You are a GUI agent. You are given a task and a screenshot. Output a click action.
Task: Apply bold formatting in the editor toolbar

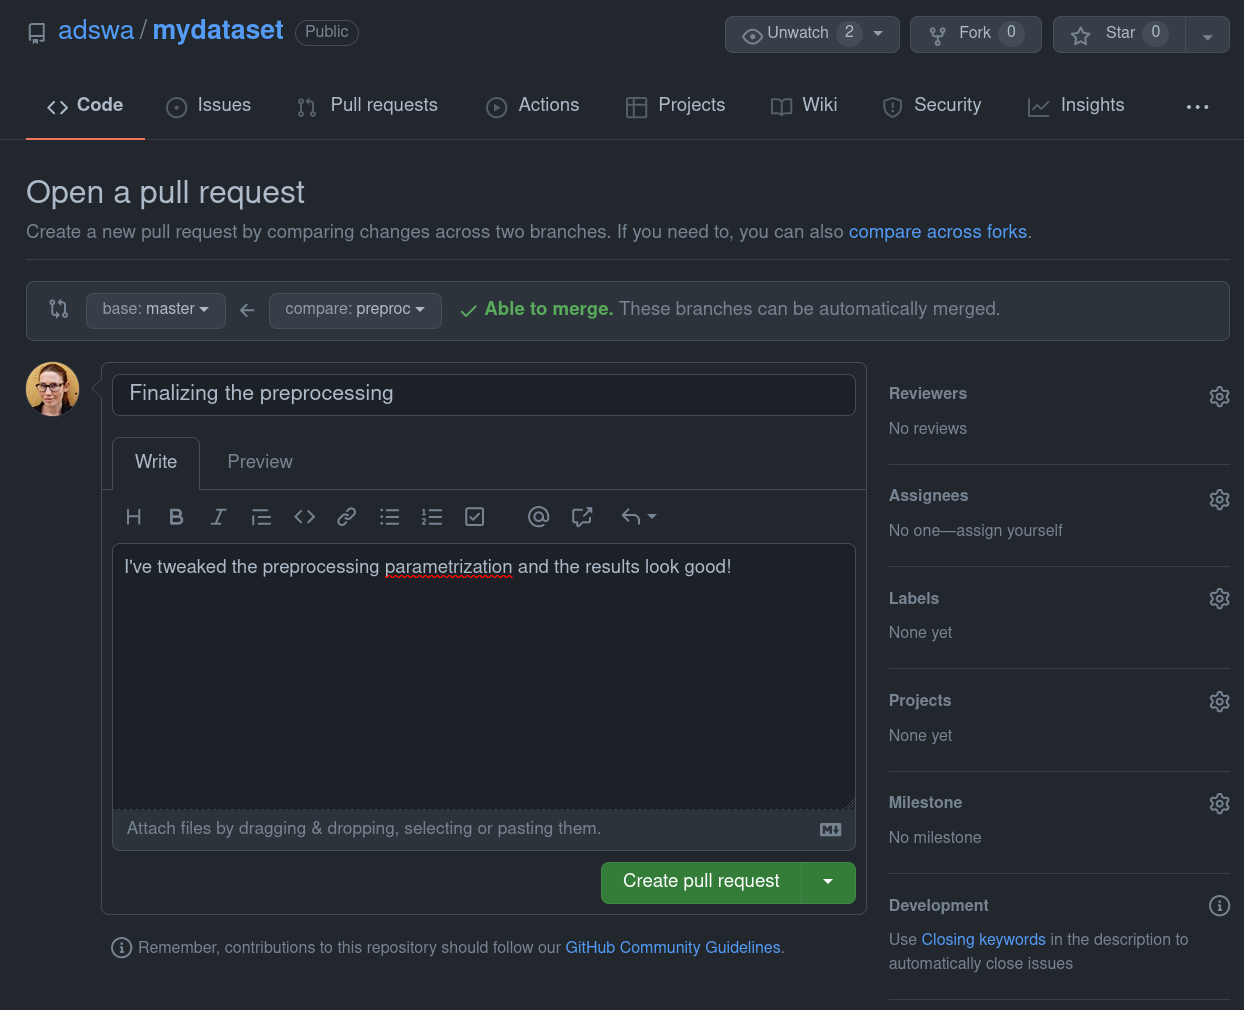click(176, 517)
